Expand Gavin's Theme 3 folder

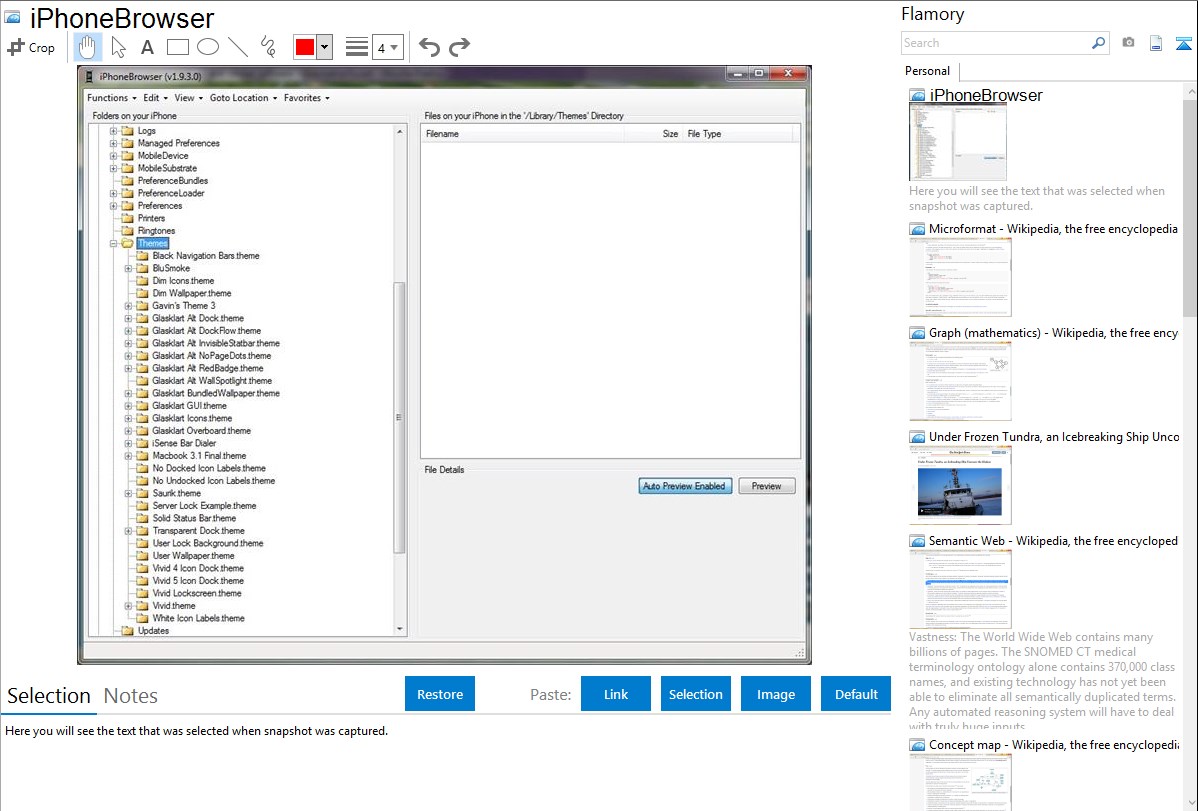128,306
